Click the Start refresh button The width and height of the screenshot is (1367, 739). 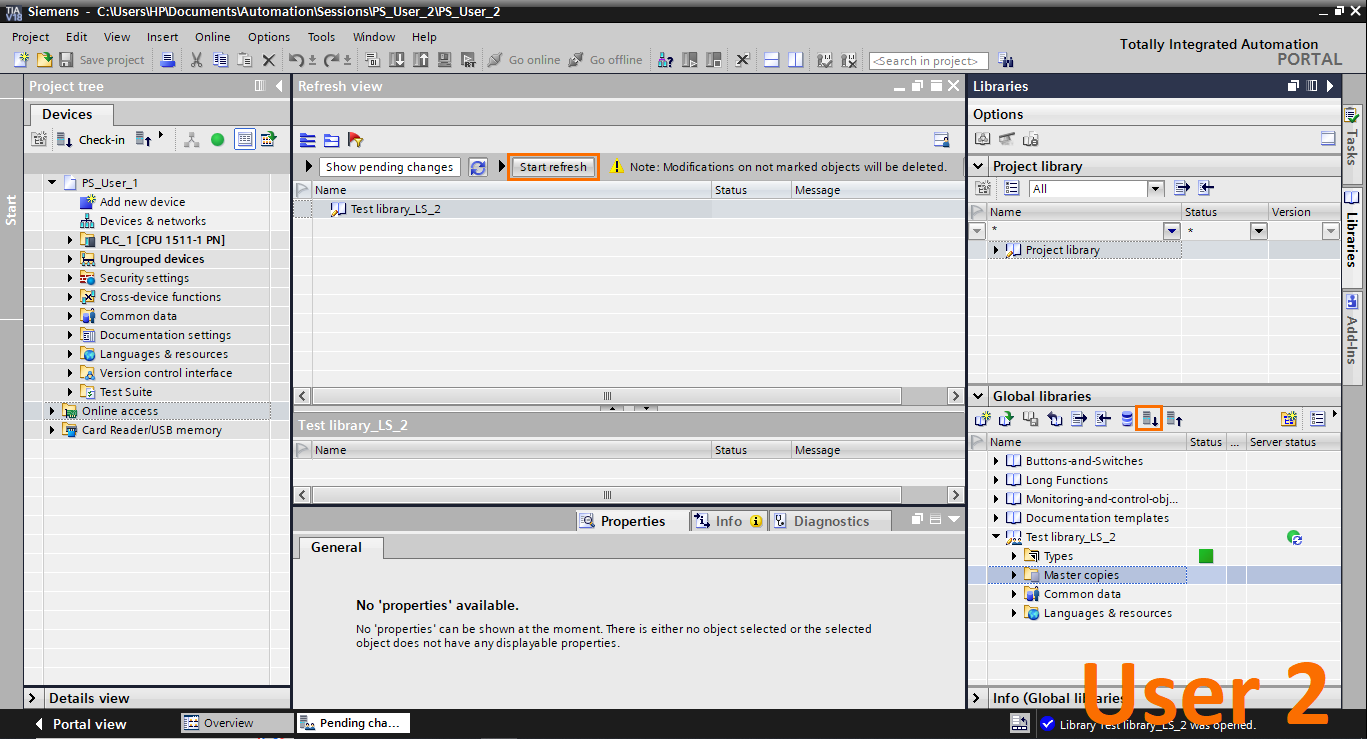pos(553,166)
